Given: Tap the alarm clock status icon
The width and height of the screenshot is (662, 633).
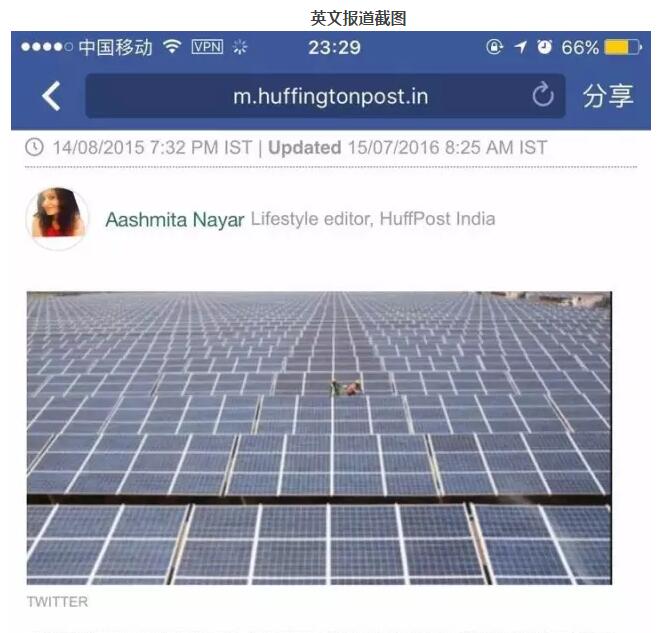Looking at the screenshot, I should [544, 46].
